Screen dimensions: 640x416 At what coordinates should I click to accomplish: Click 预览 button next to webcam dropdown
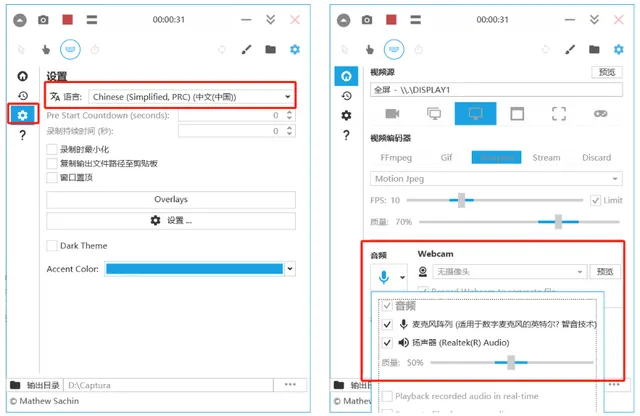click(605, 271)
